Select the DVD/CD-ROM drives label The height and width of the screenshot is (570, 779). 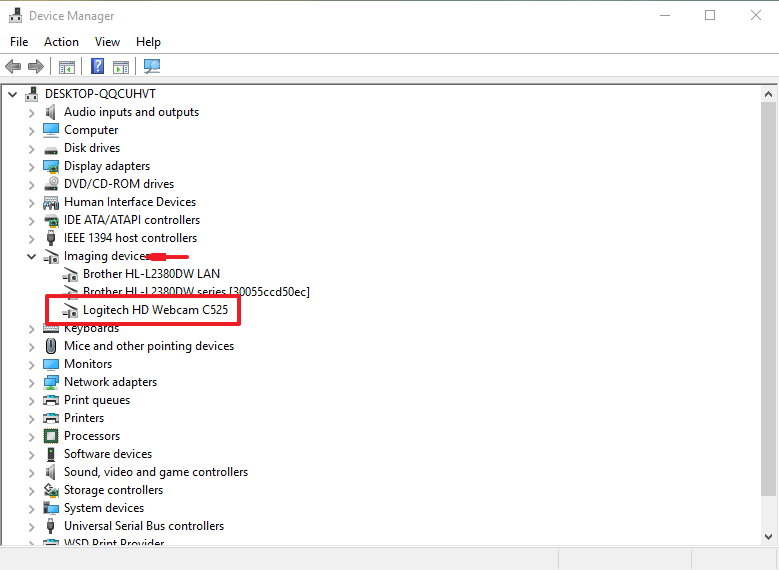(x=119, y=184)
